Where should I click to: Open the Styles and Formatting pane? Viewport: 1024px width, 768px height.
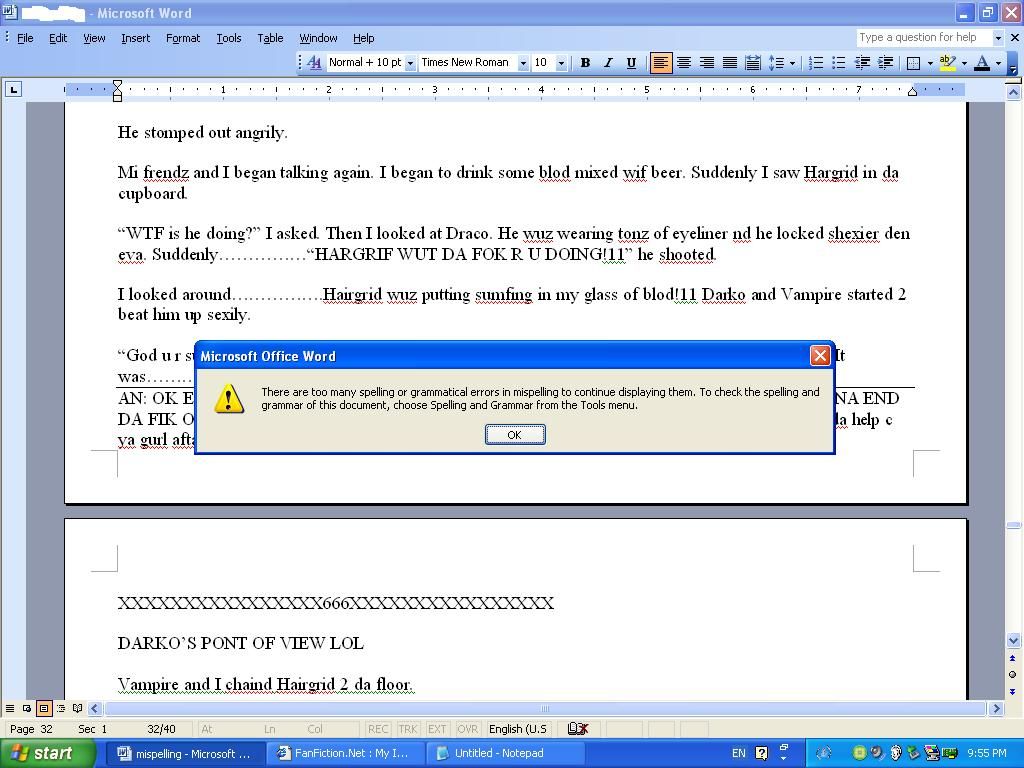coord(314,63)
